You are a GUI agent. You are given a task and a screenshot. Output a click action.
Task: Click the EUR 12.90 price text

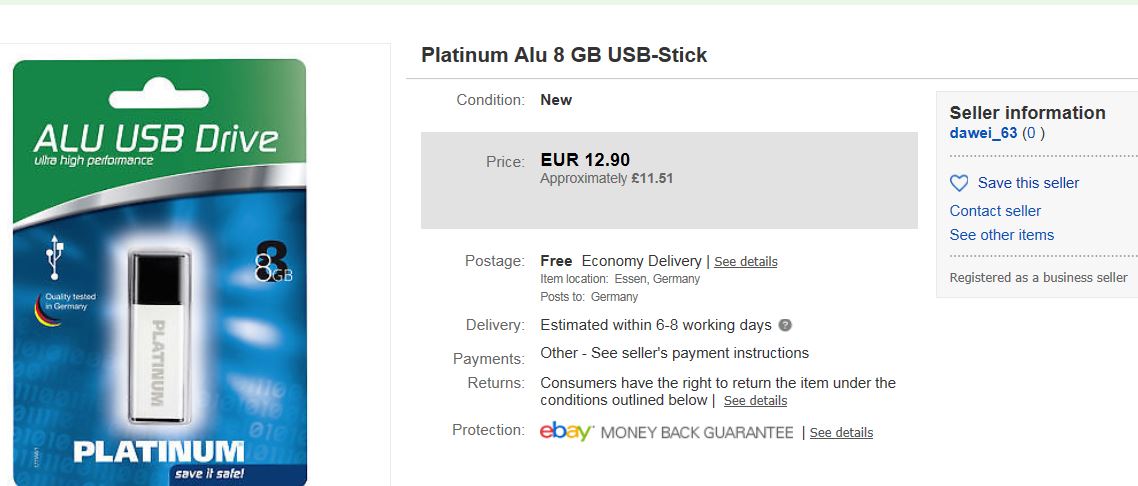click(x=585, y=160)
